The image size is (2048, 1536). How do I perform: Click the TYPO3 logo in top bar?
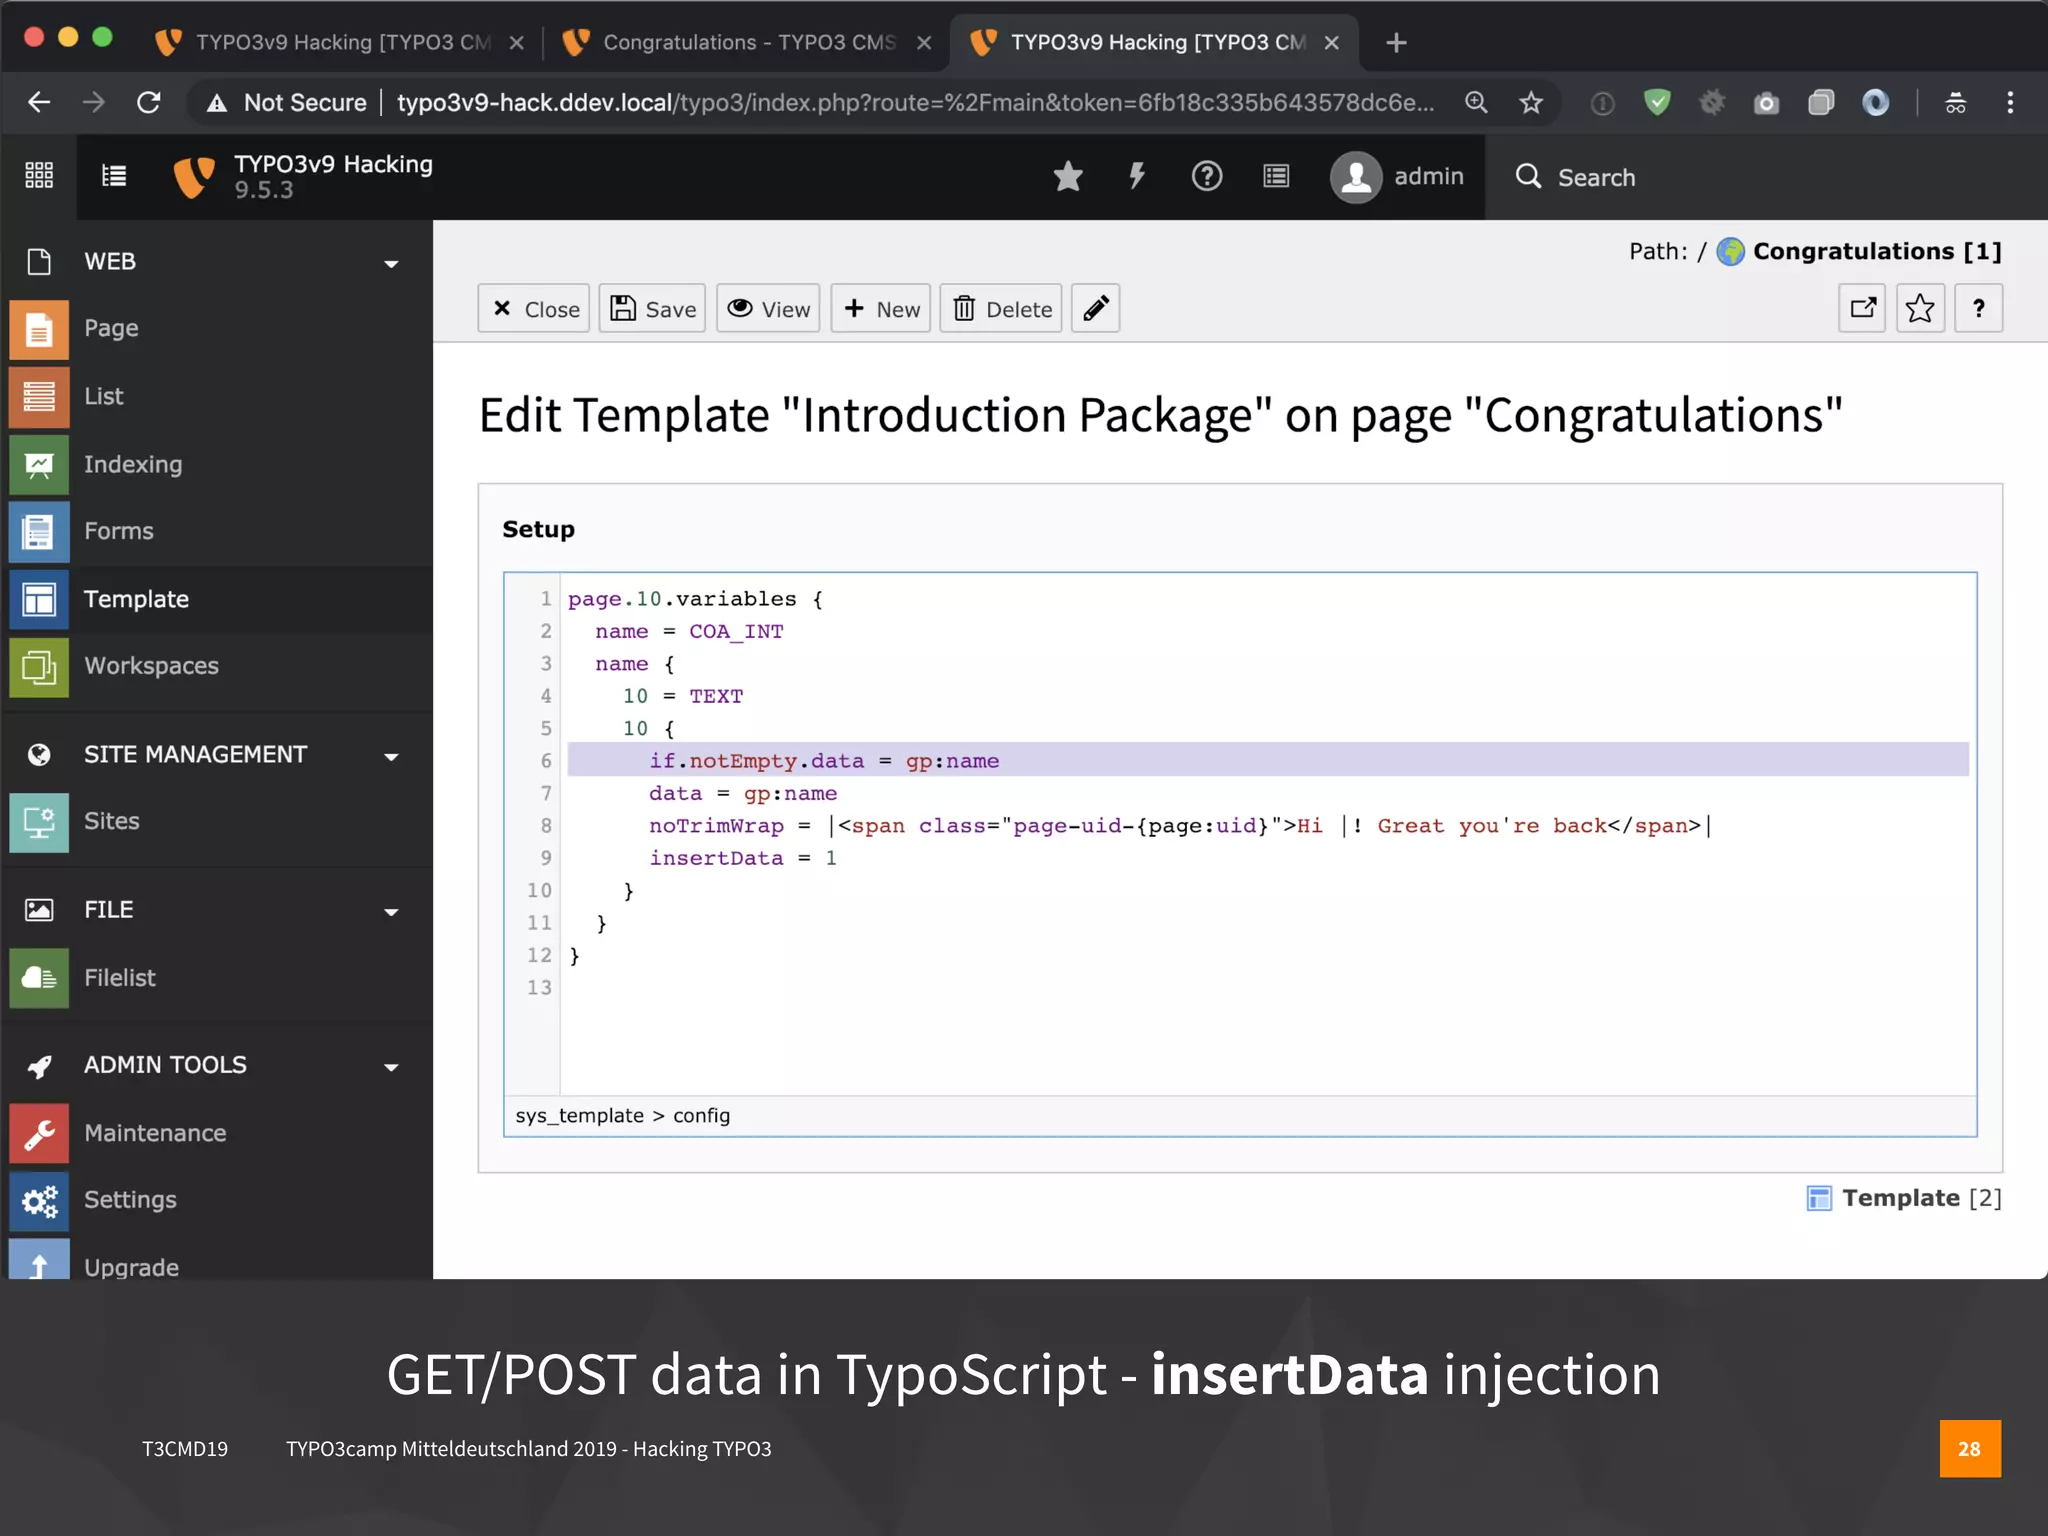(x=194, y=176)
